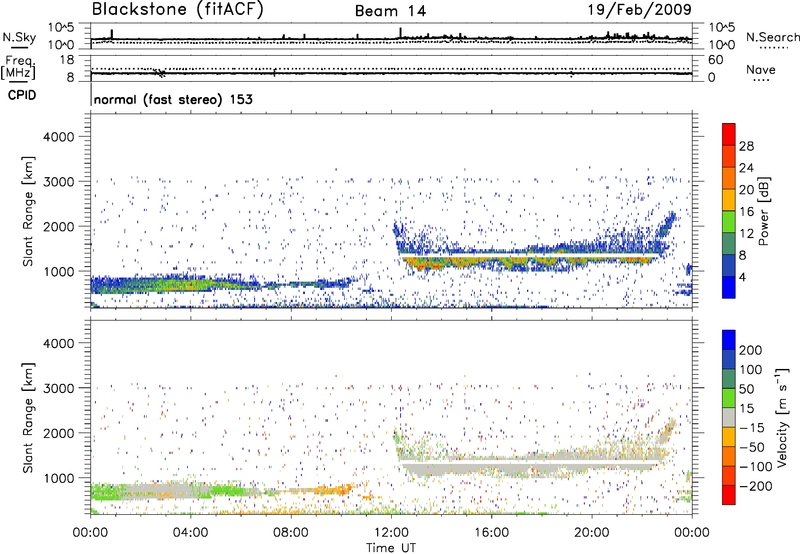Click the plot title "Blackstone (fitACF)"
Screen dimensions: 800x554
tap(177, 10)
